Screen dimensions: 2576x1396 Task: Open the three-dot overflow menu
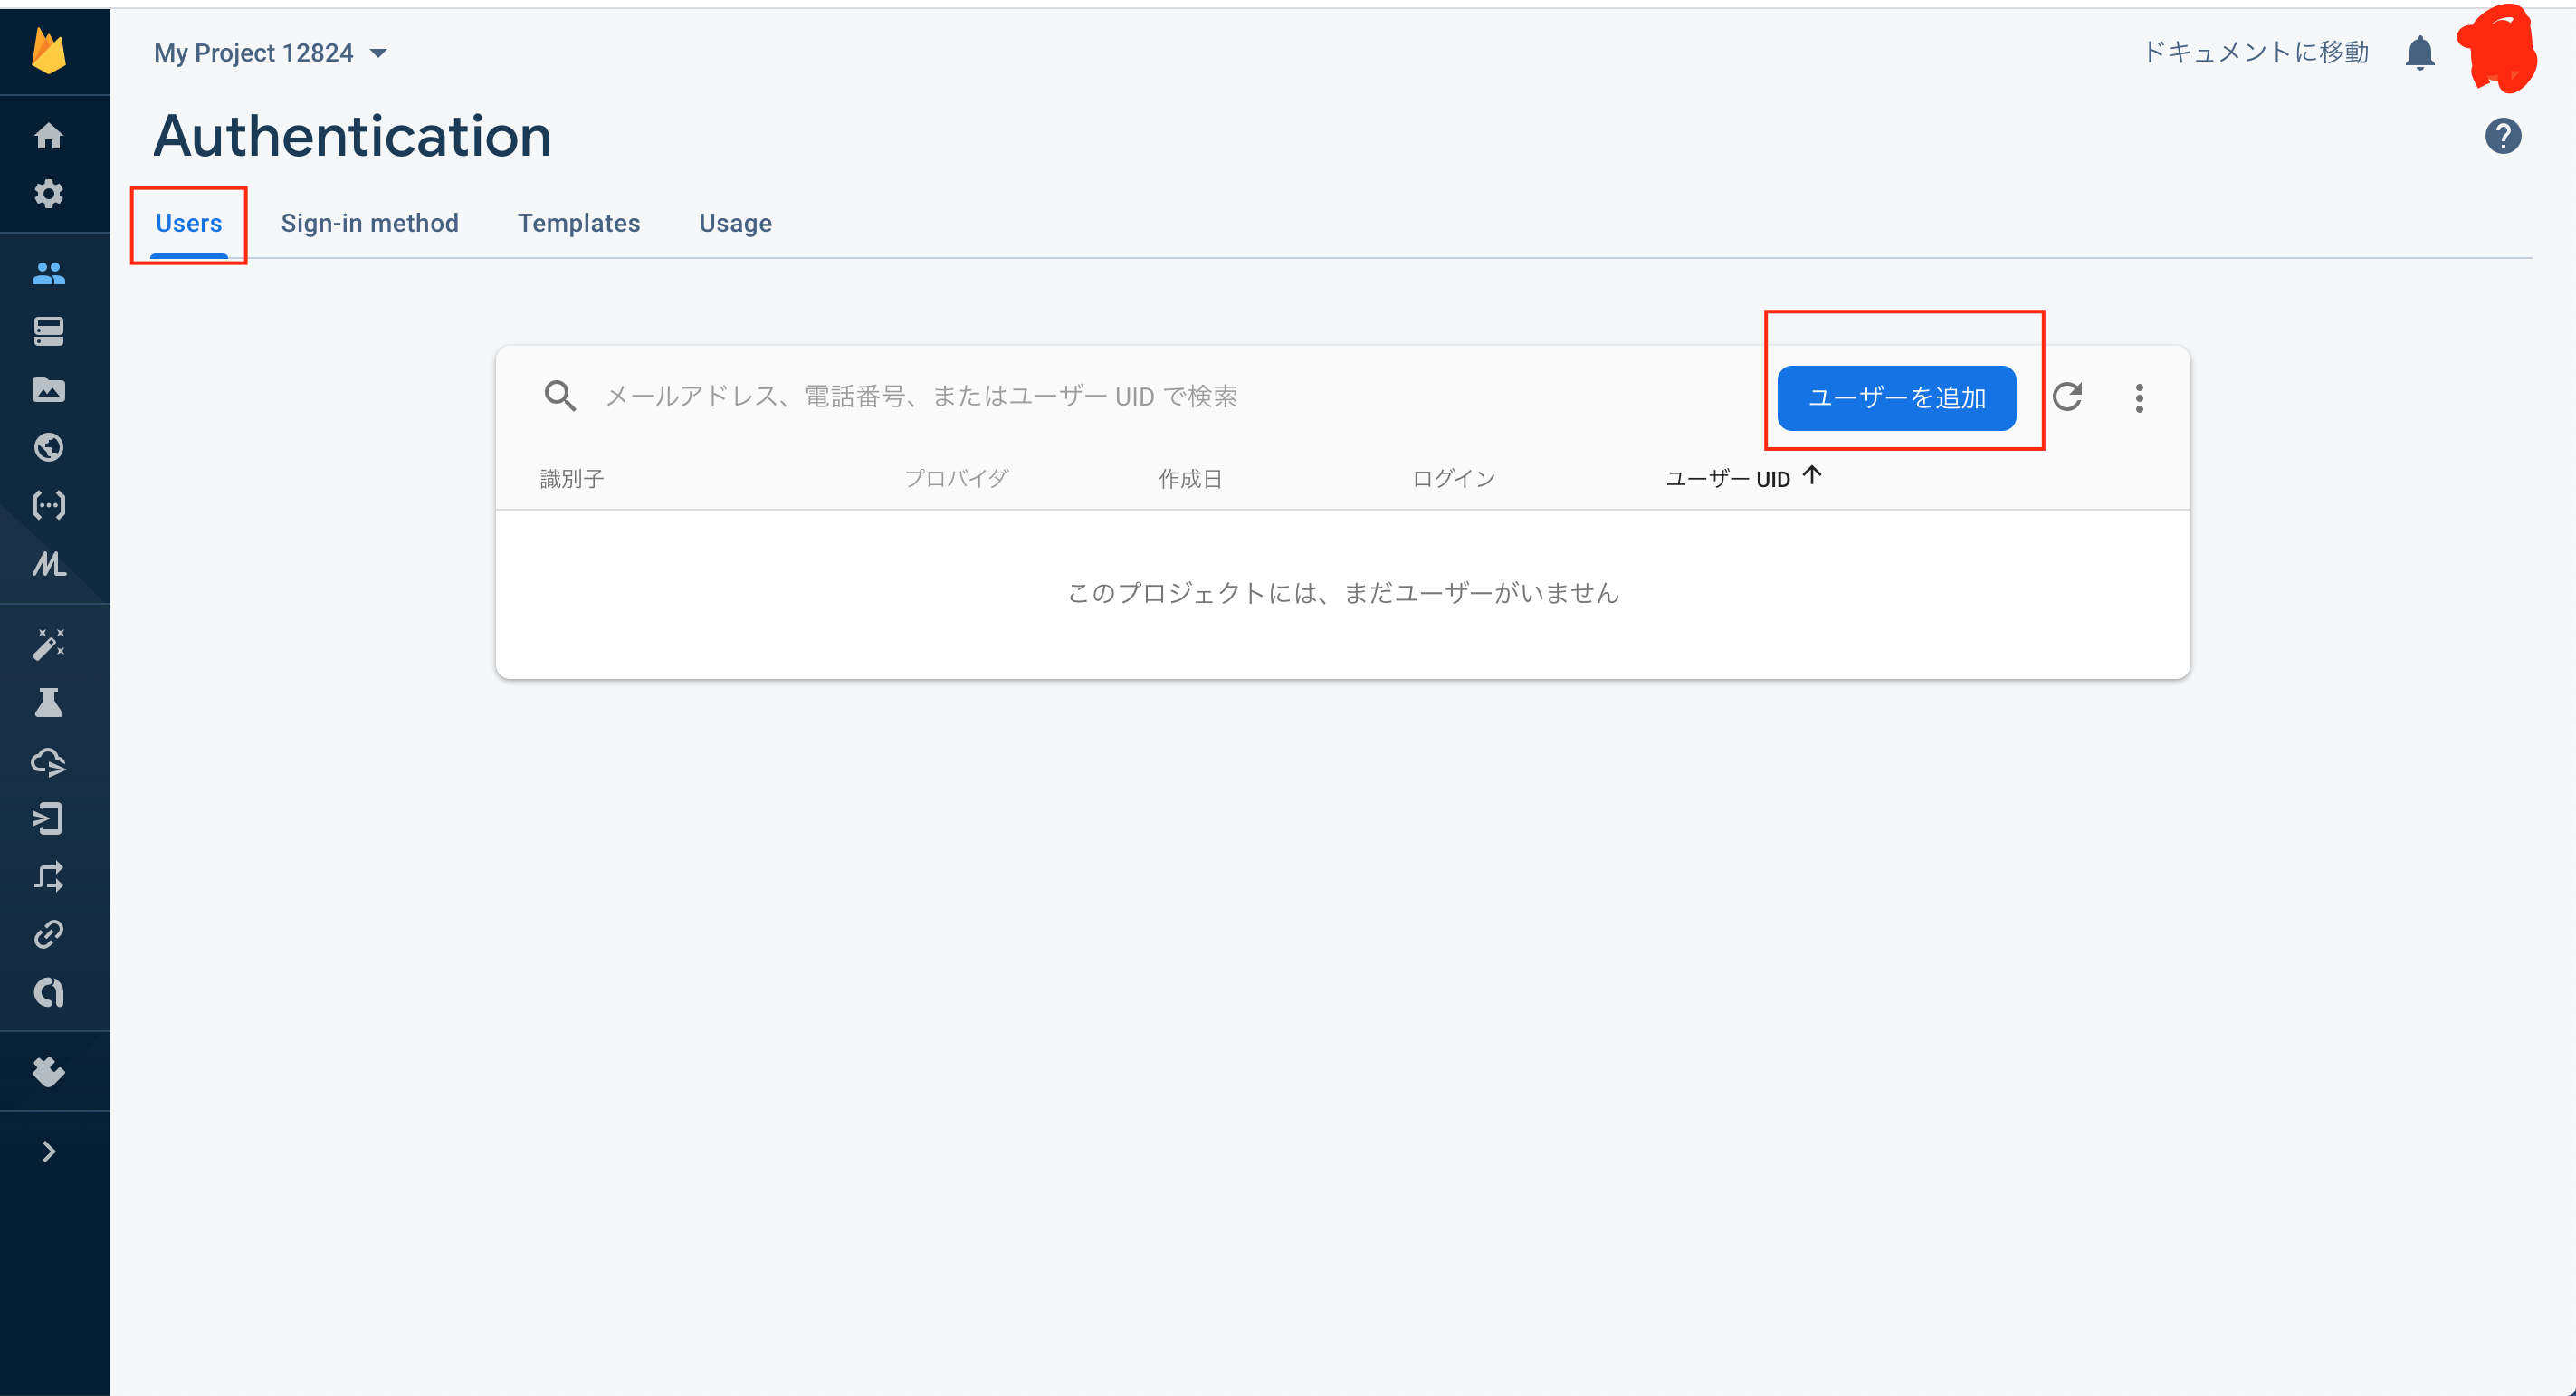click(2139, 398)
